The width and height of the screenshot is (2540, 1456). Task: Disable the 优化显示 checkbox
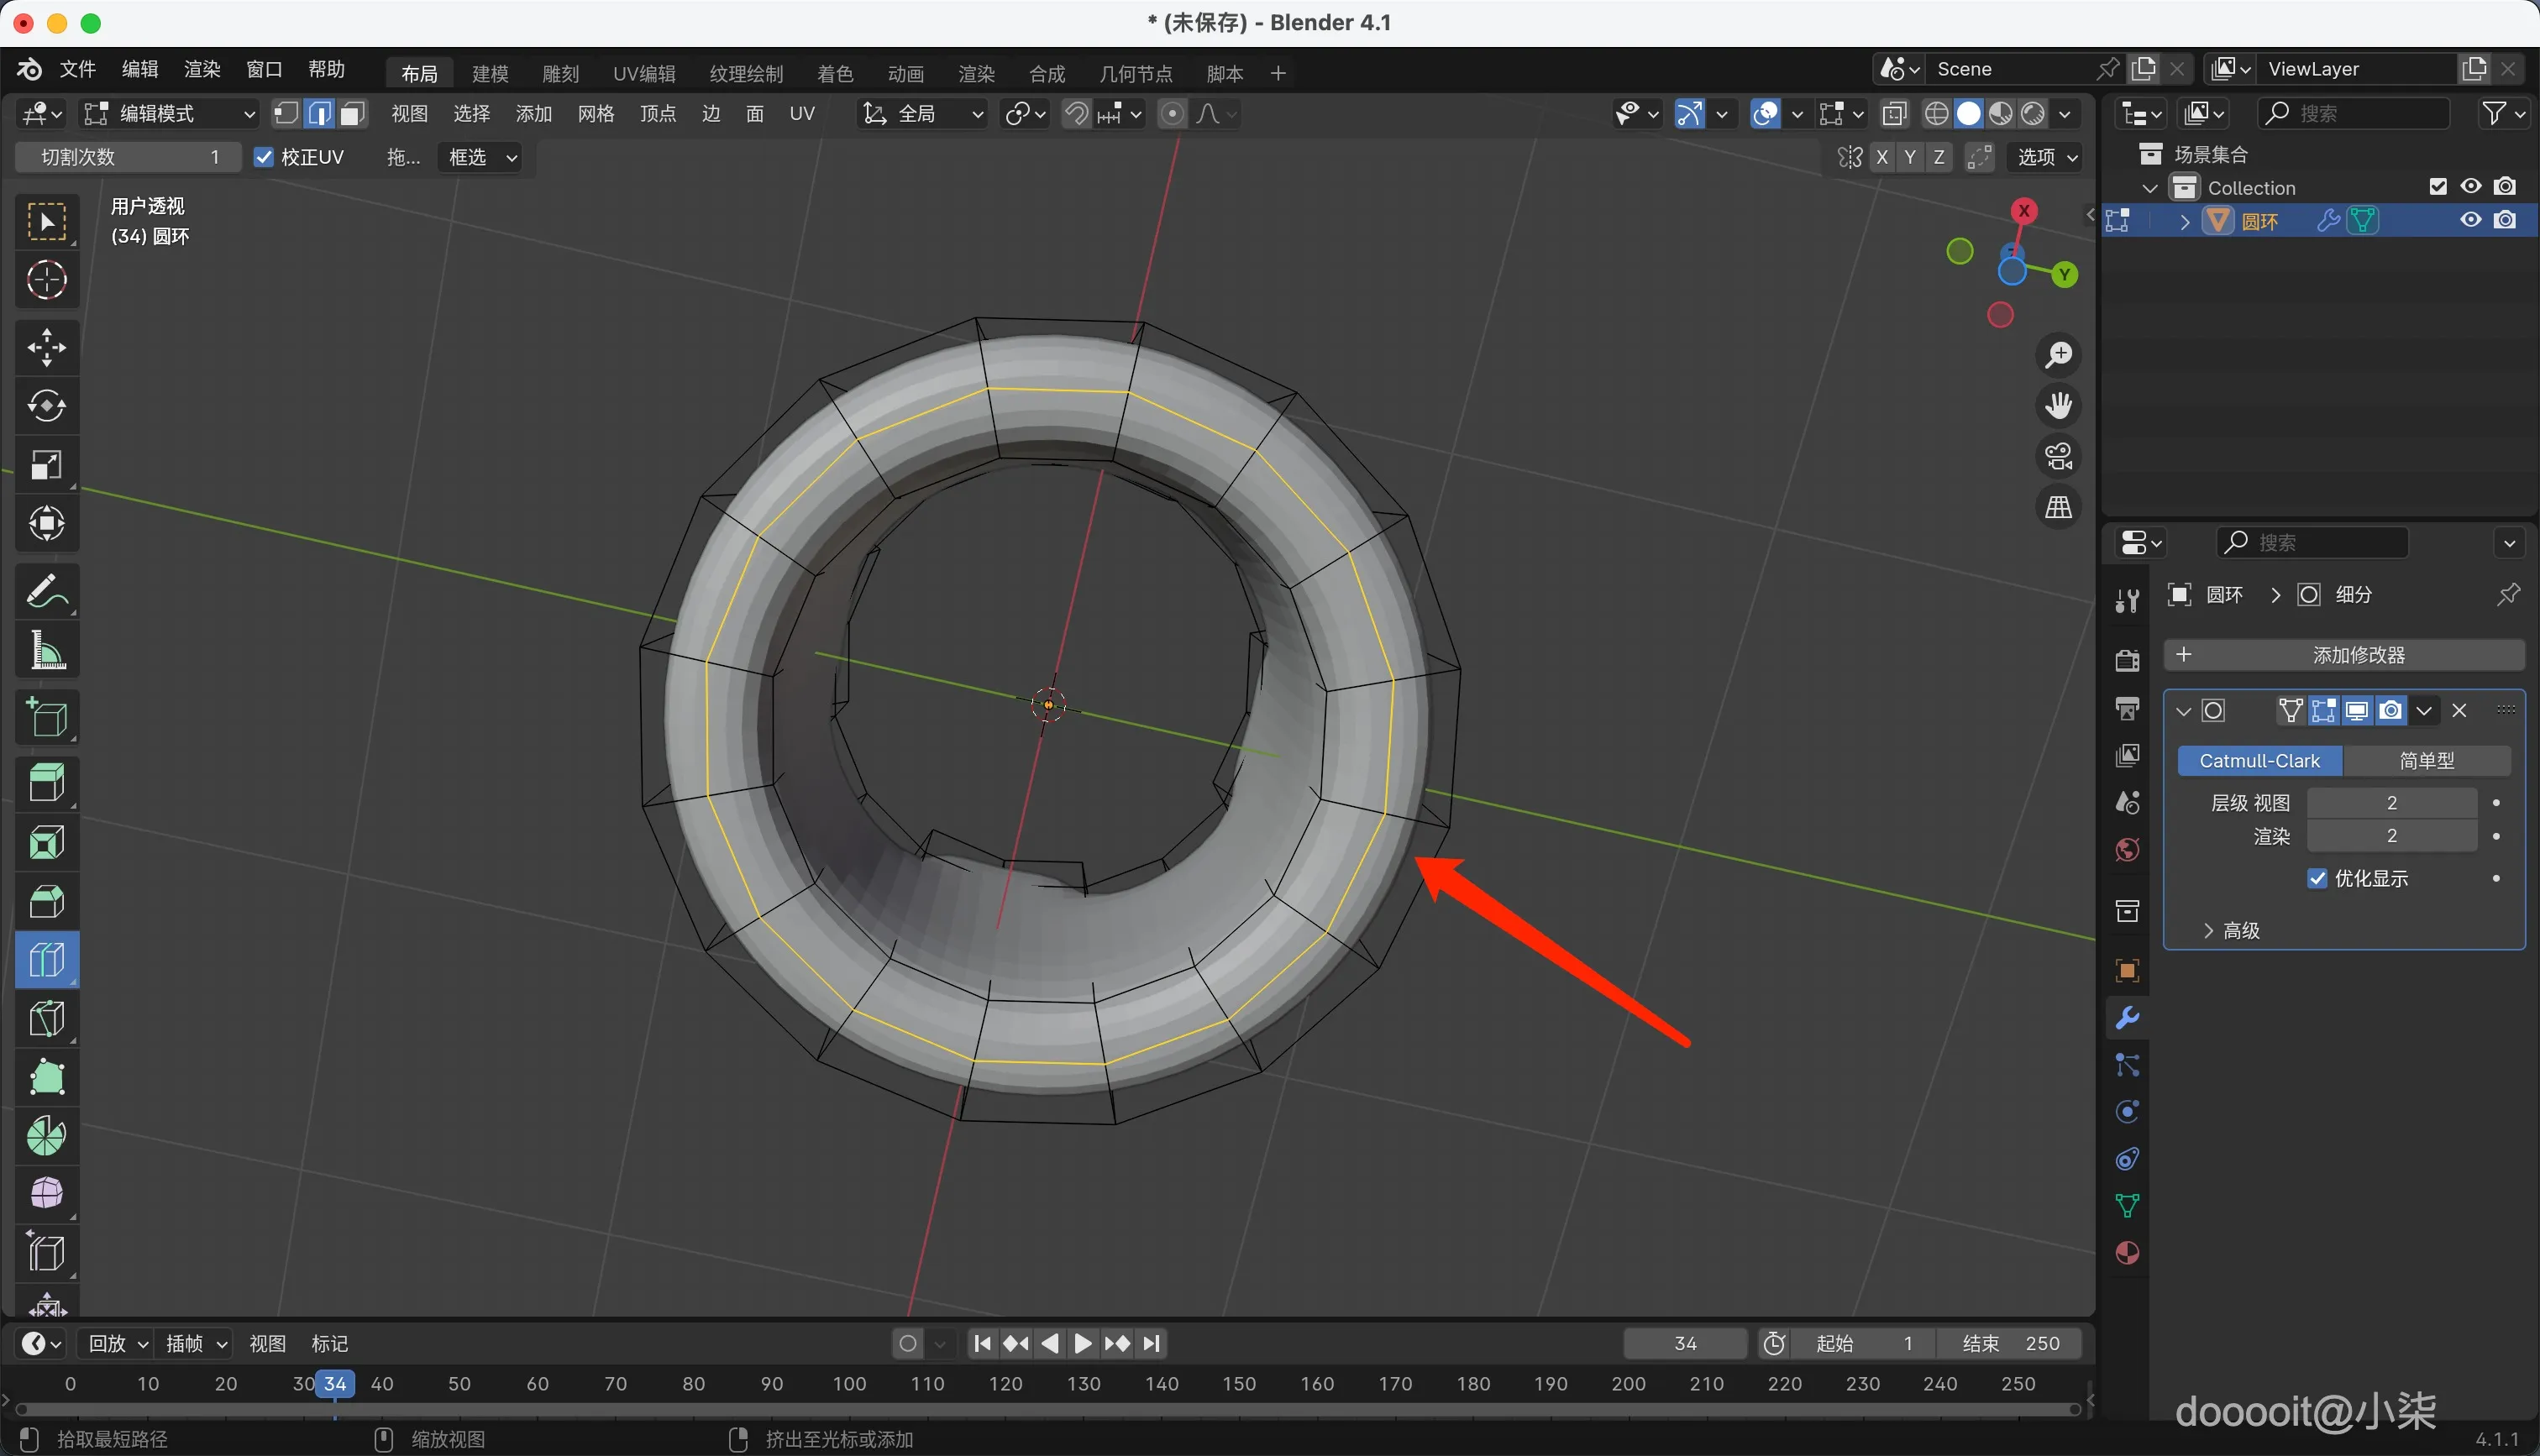pos(2317,878)
